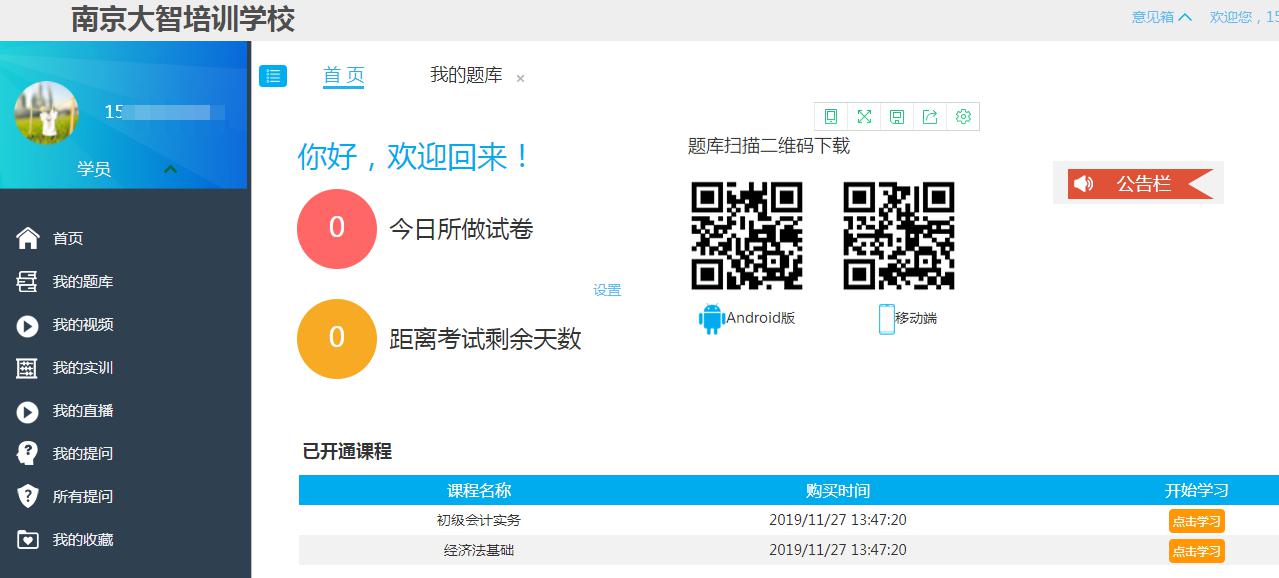Click the floppy disk save icon
Image resolution: width=1279 pixels, height=578 pixels.
[x=897, y=117]
